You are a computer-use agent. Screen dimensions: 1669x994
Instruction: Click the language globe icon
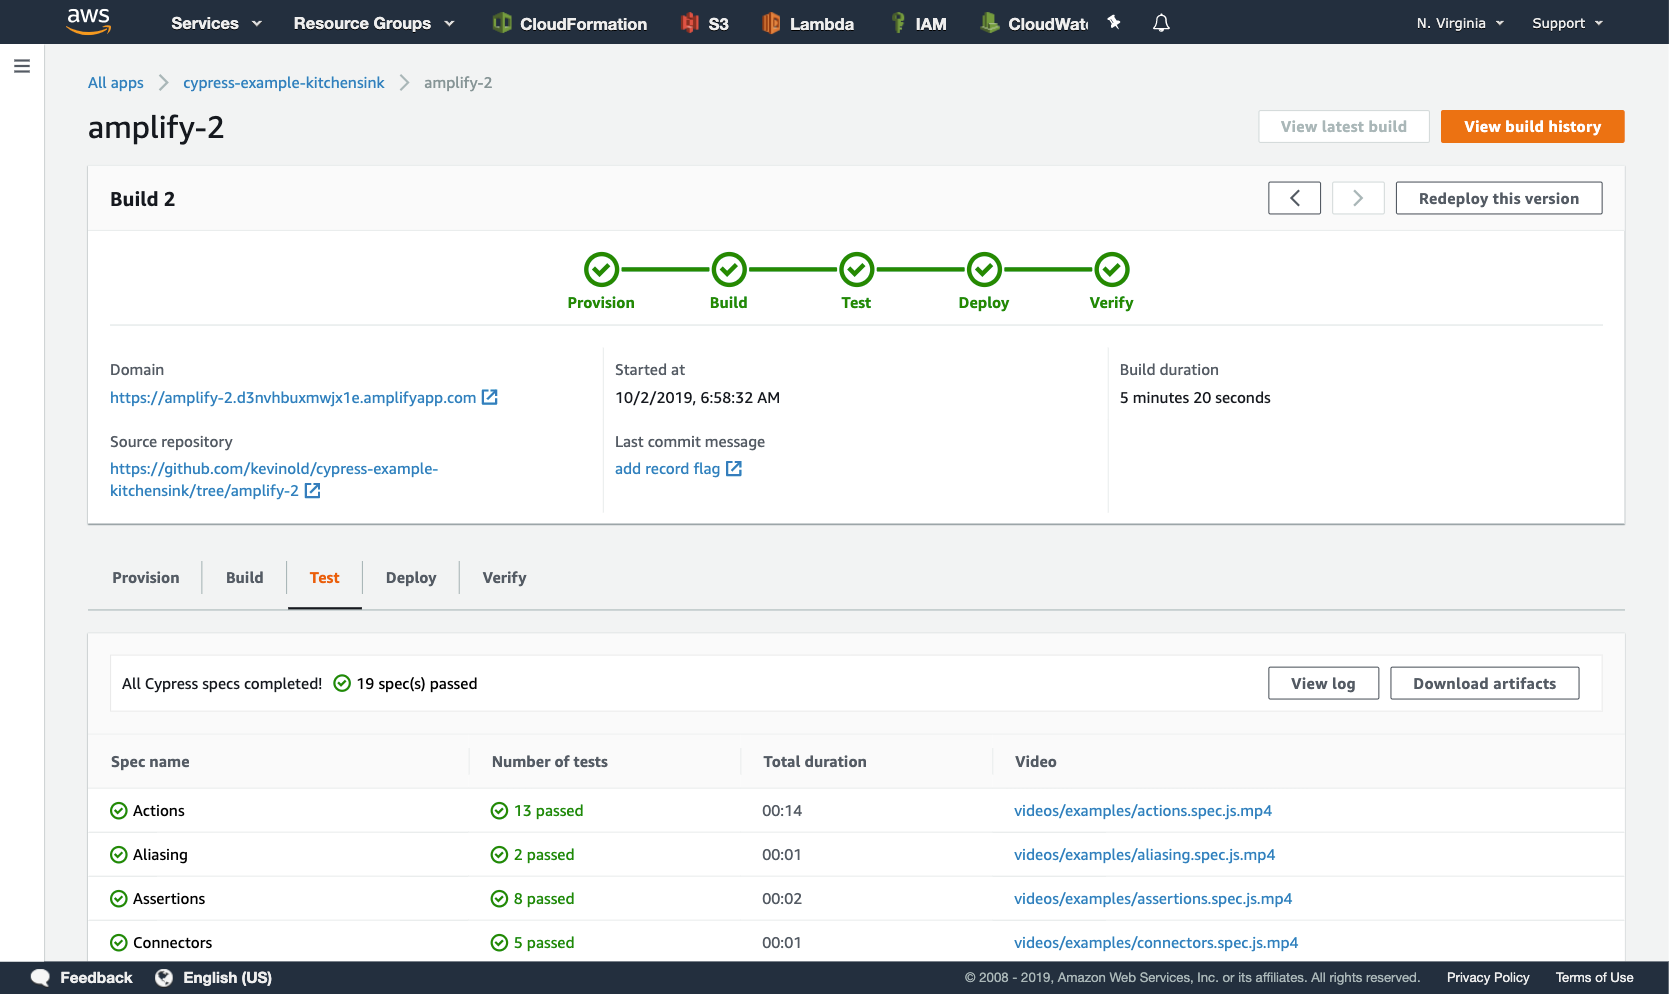click(164, 978)
